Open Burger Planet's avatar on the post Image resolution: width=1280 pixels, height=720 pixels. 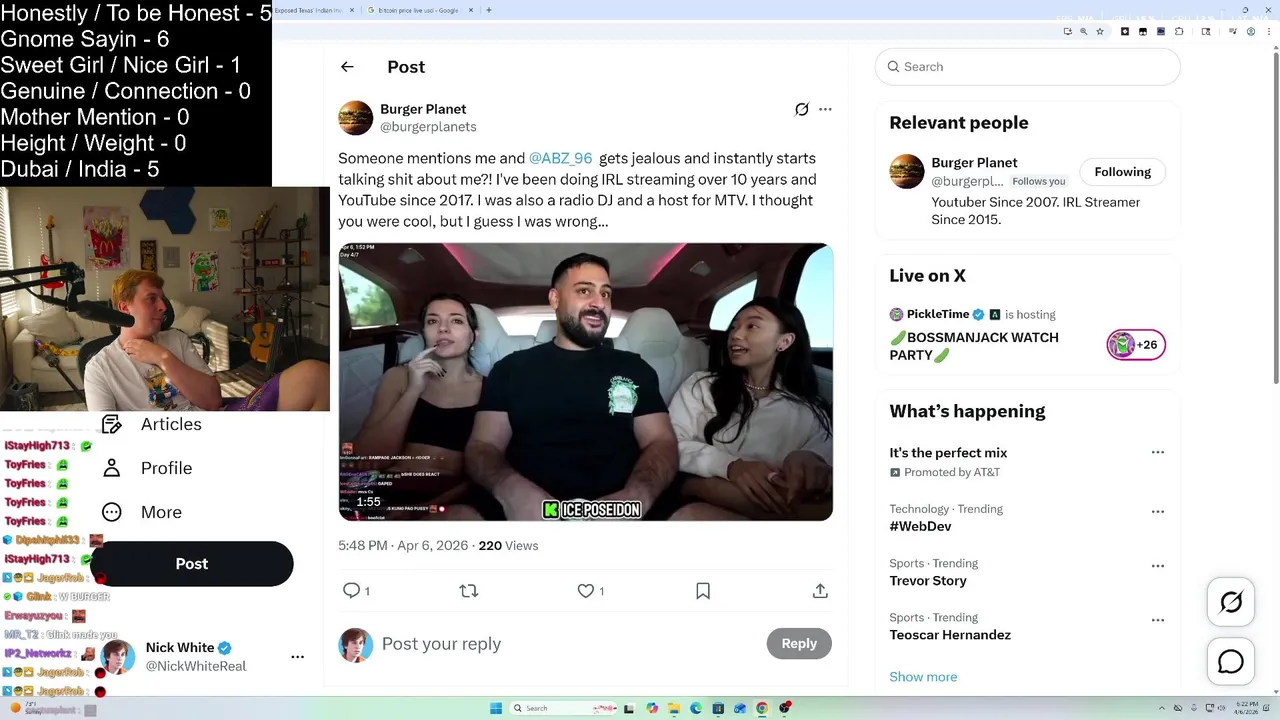pyautogui.click(x=355, y=117)
